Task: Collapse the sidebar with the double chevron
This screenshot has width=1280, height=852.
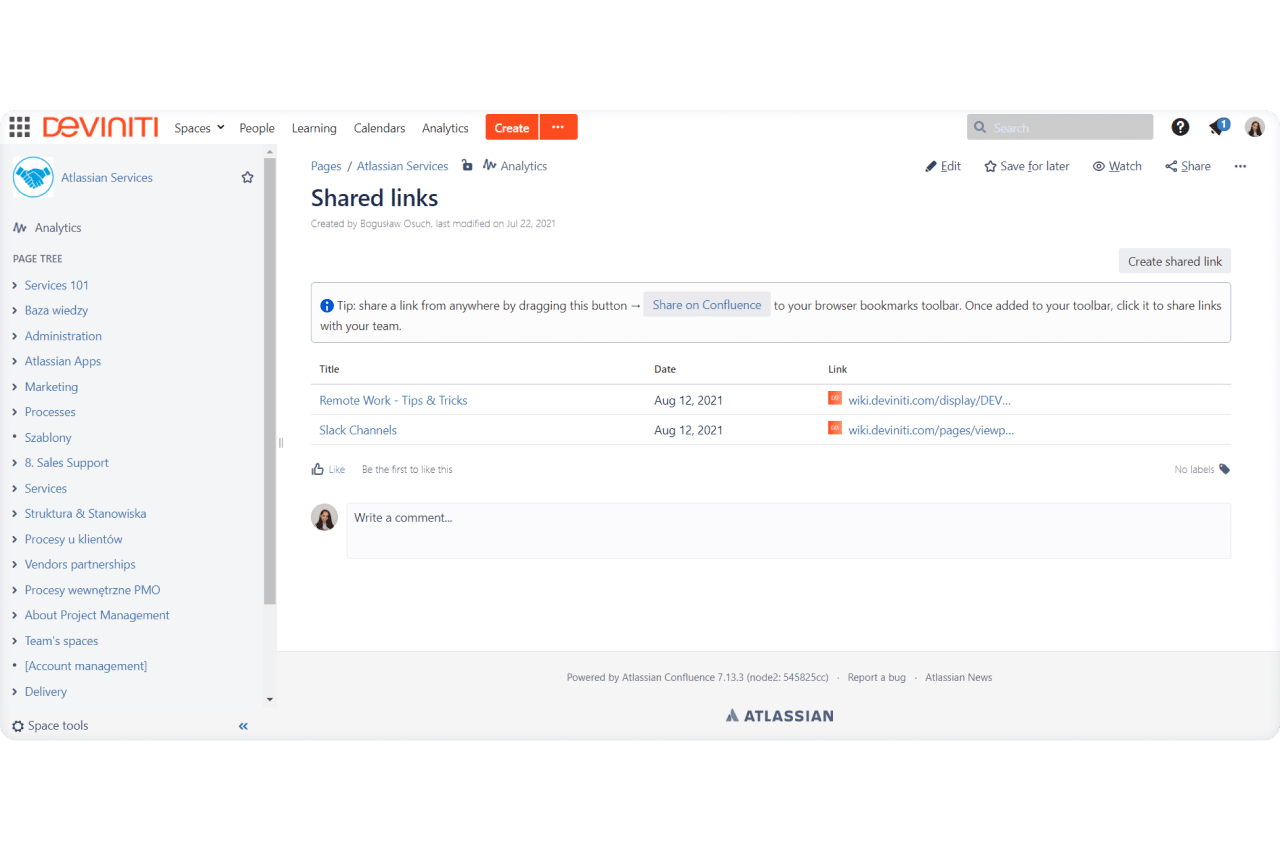Action: (x=242, y=726)
